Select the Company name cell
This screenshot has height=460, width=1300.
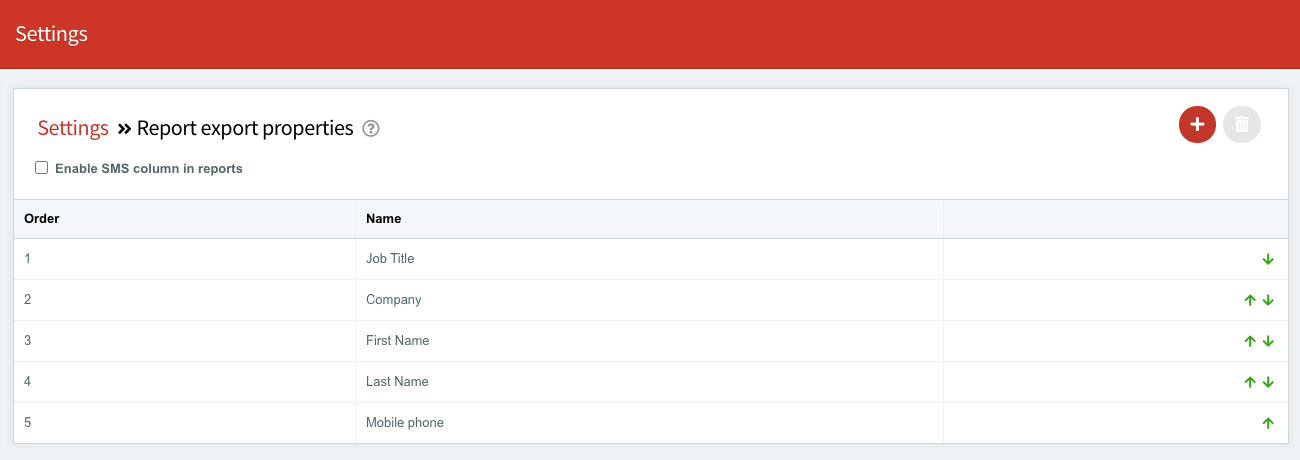point(649,300)
